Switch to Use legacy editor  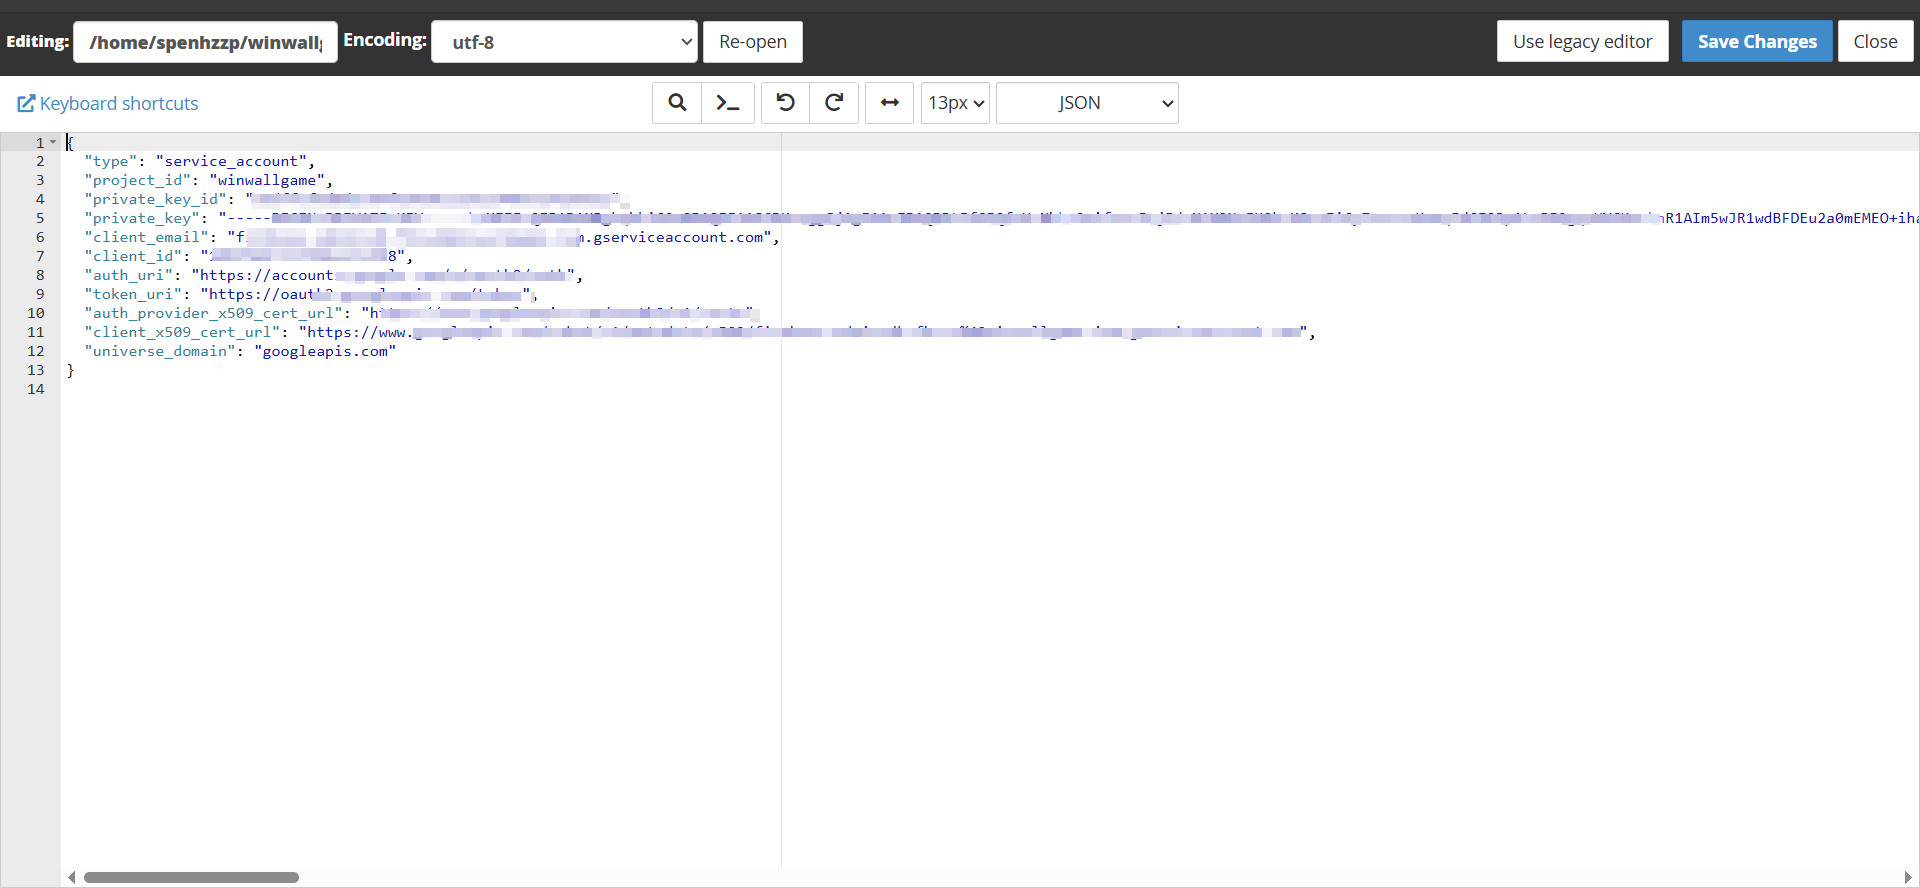(x=1582, y=42)
